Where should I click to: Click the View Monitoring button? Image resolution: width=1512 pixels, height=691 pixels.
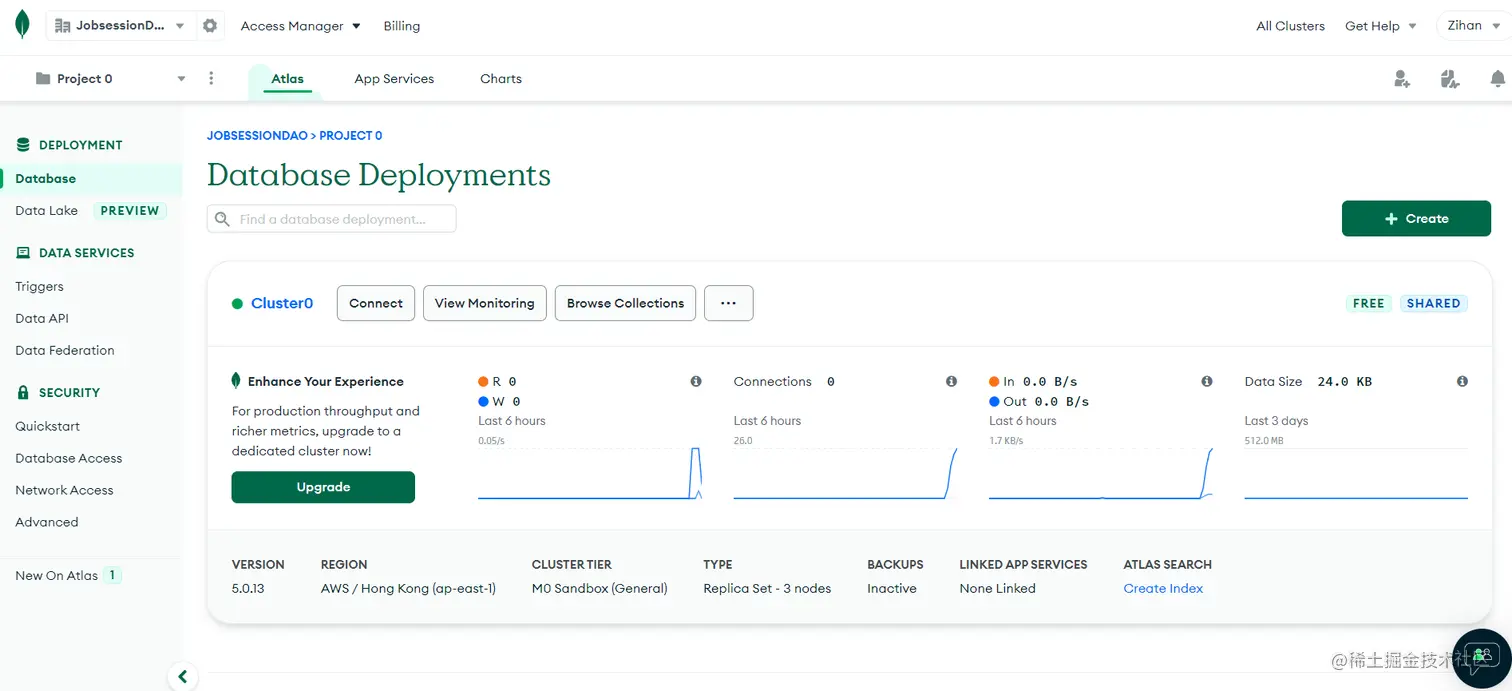(485, 304)
